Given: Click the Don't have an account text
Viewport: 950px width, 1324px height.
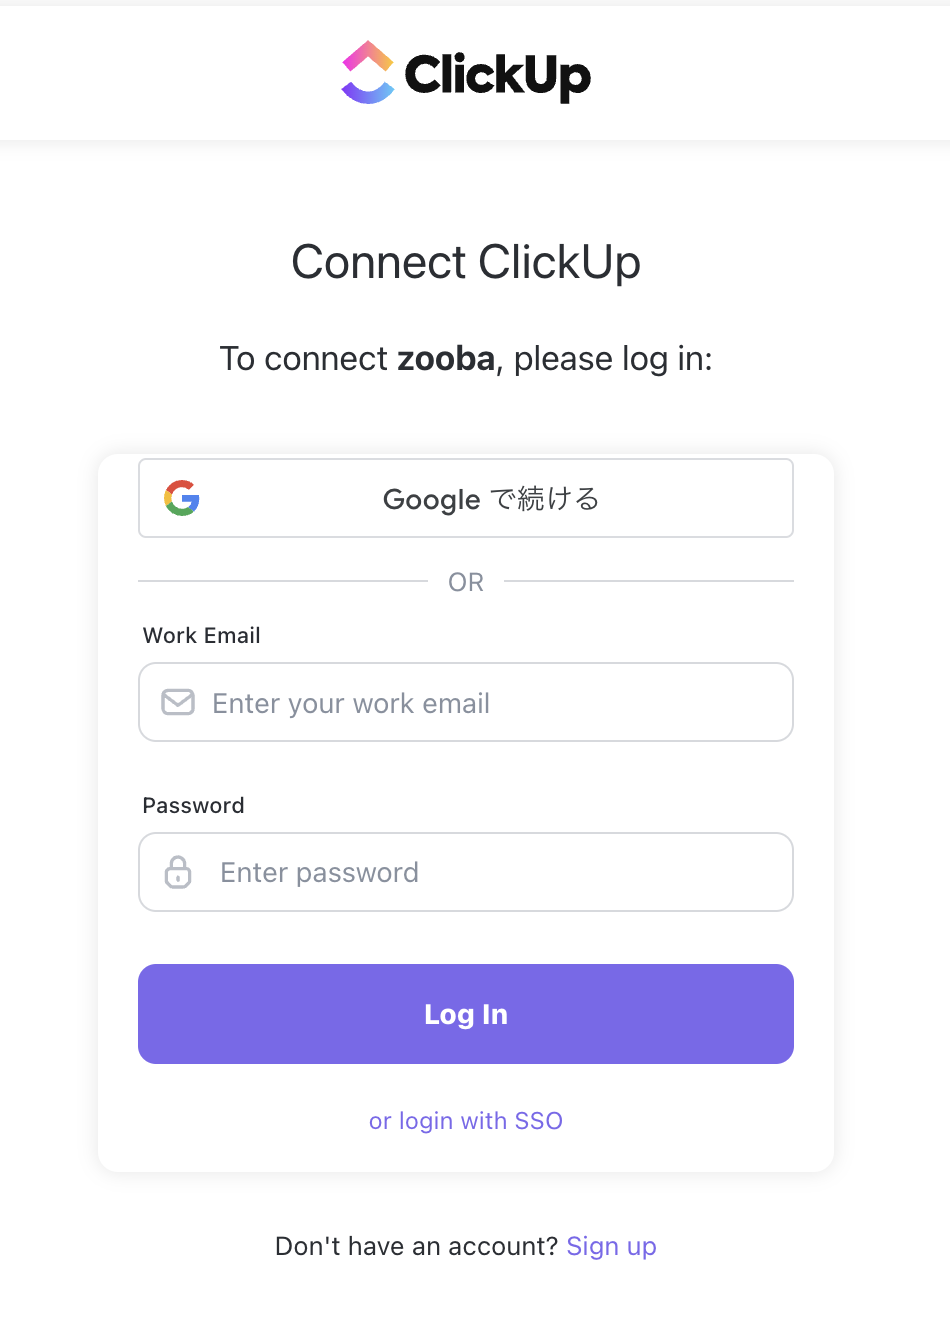Looking at the screenshot, I should 416,1246.
